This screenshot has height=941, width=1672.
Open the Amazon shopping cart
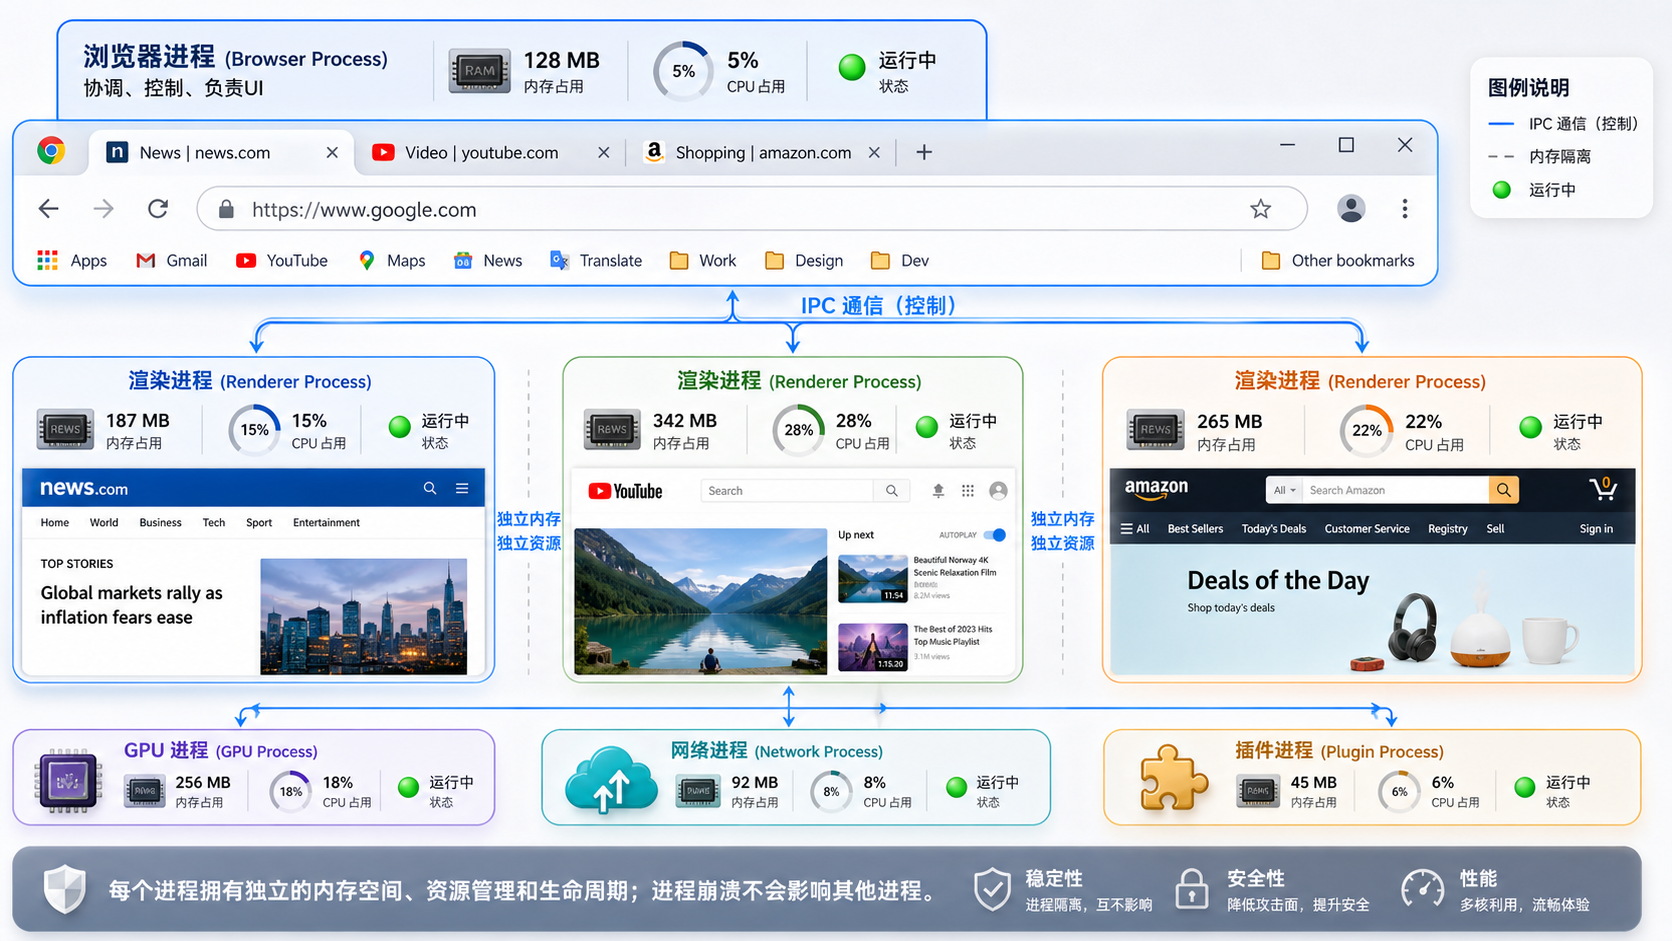pyautogui.click(x=1603, y=488)
